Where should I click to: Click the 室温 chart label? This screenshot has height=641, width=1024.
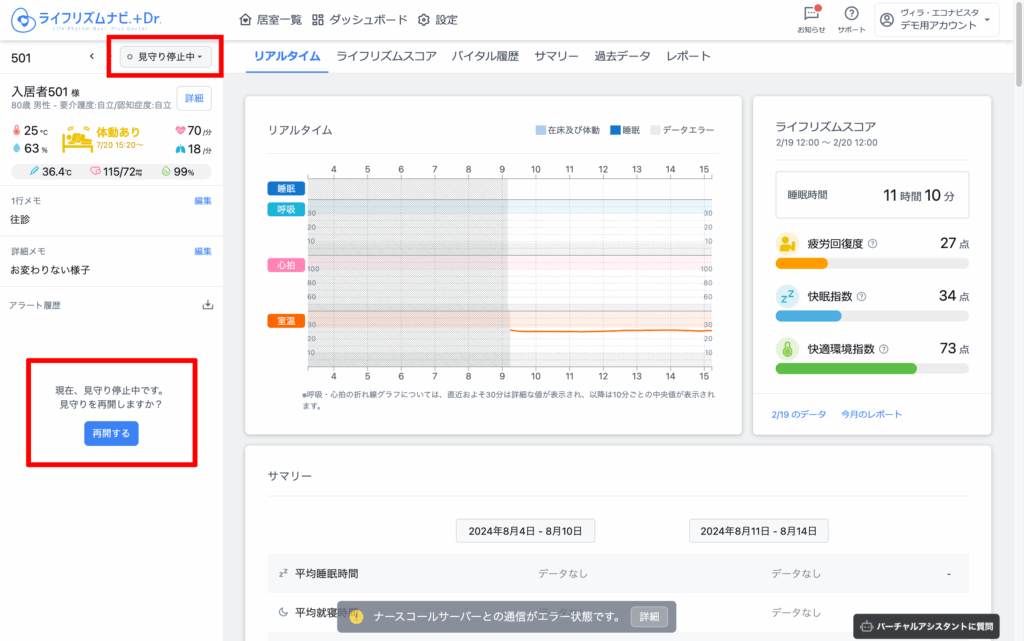click(286, 321)
